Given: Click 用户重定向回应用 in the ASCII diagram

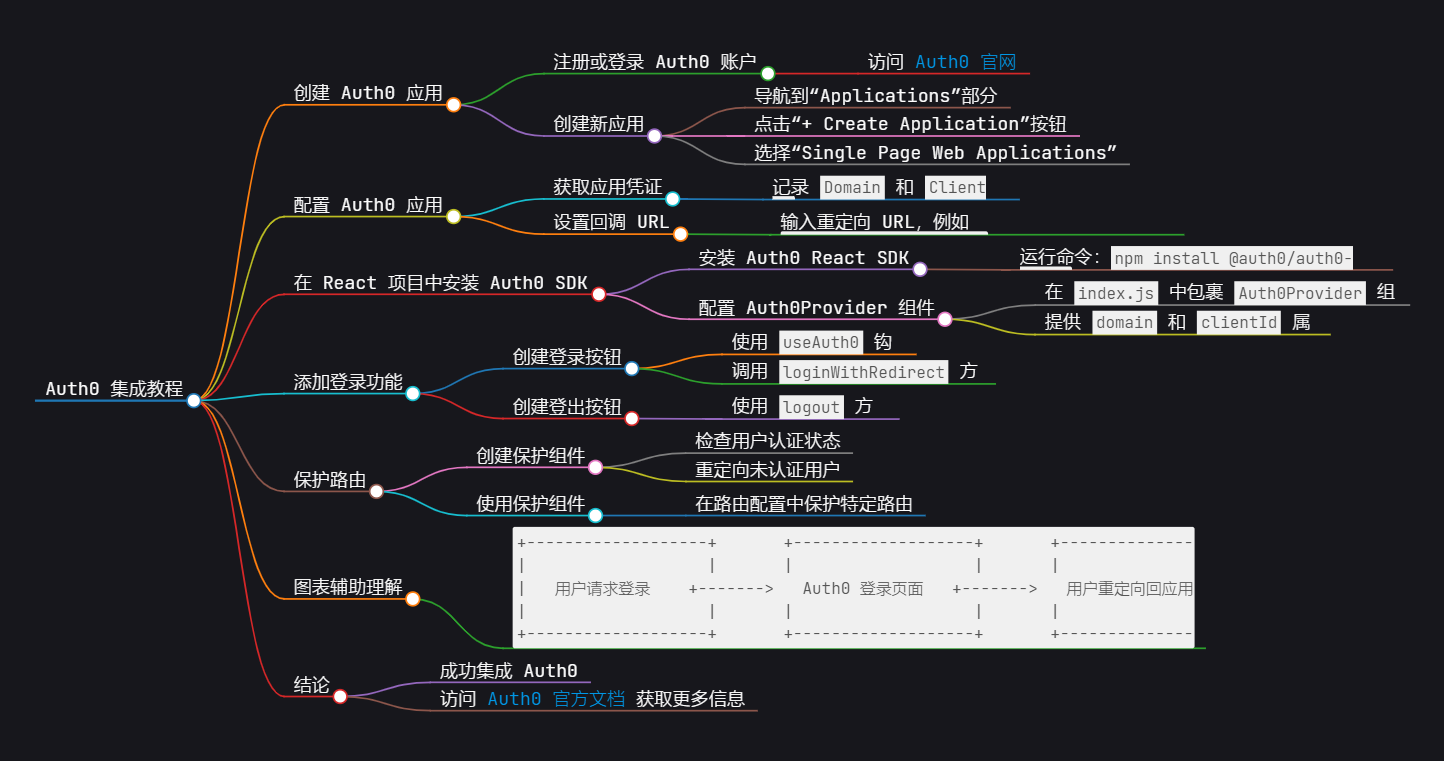Looking at the screenshot, I should pyautogui.click(x=1130, y=589).
